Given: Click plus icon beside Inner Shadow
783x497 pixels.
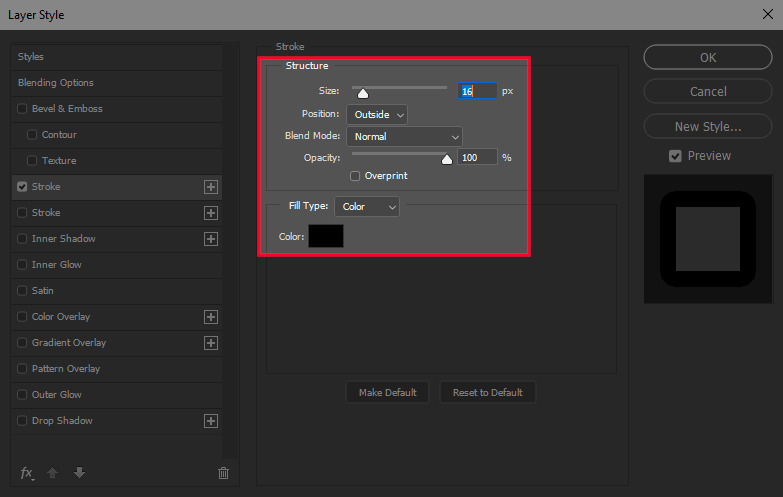Looking at the screenshot, I should tap(211, 239).
